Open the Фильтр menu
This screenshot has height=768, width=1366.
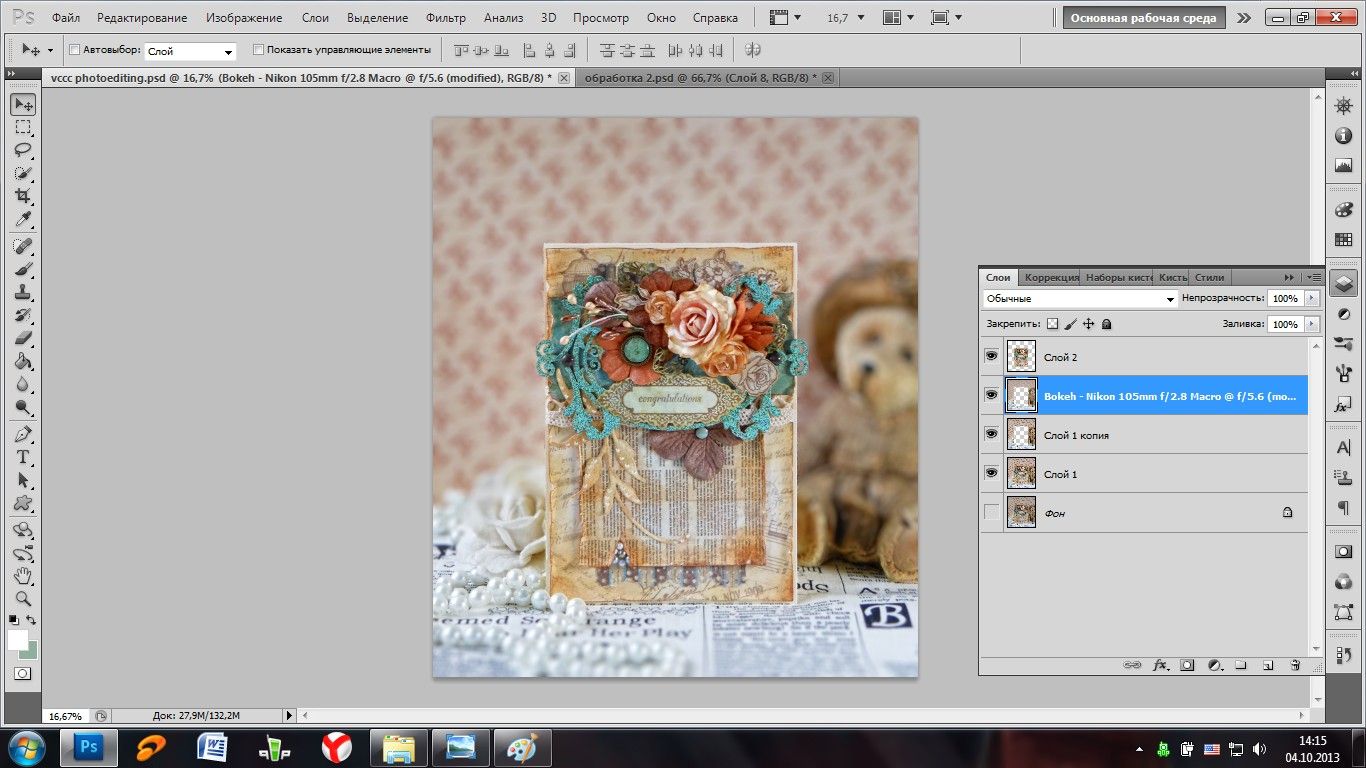pos(445,18)
